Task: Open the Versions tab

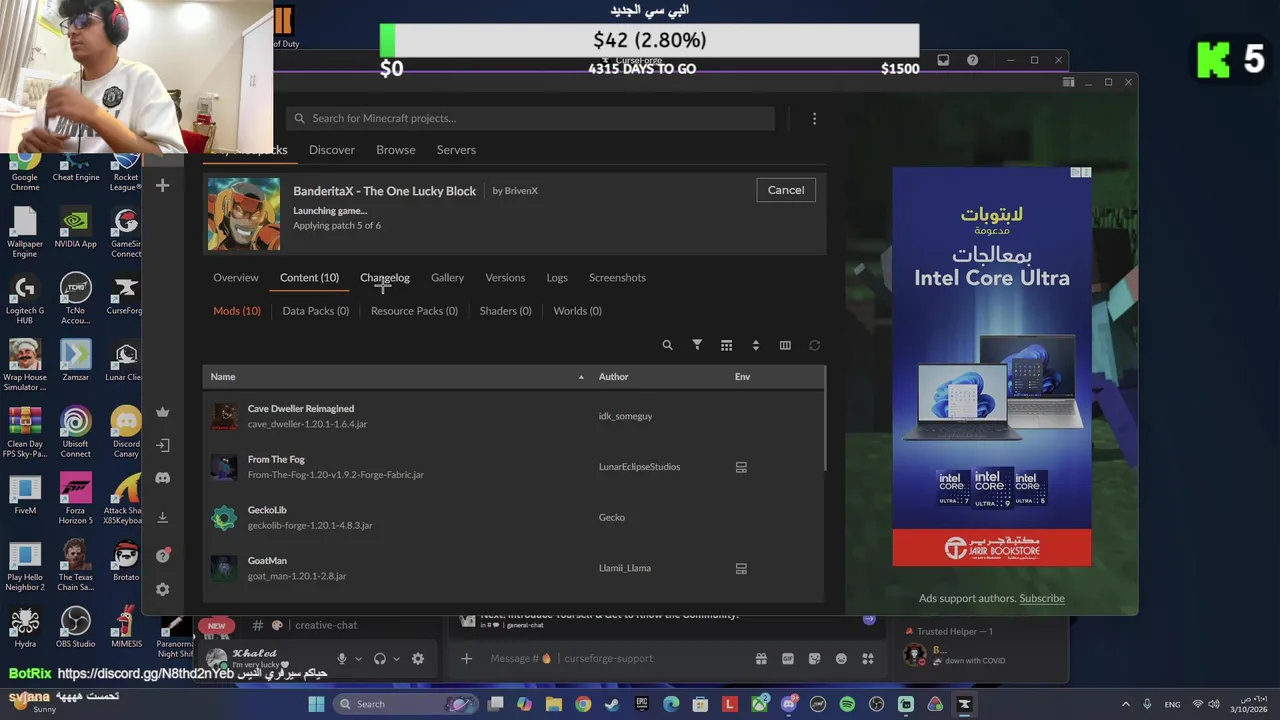Action: point(505,278)
